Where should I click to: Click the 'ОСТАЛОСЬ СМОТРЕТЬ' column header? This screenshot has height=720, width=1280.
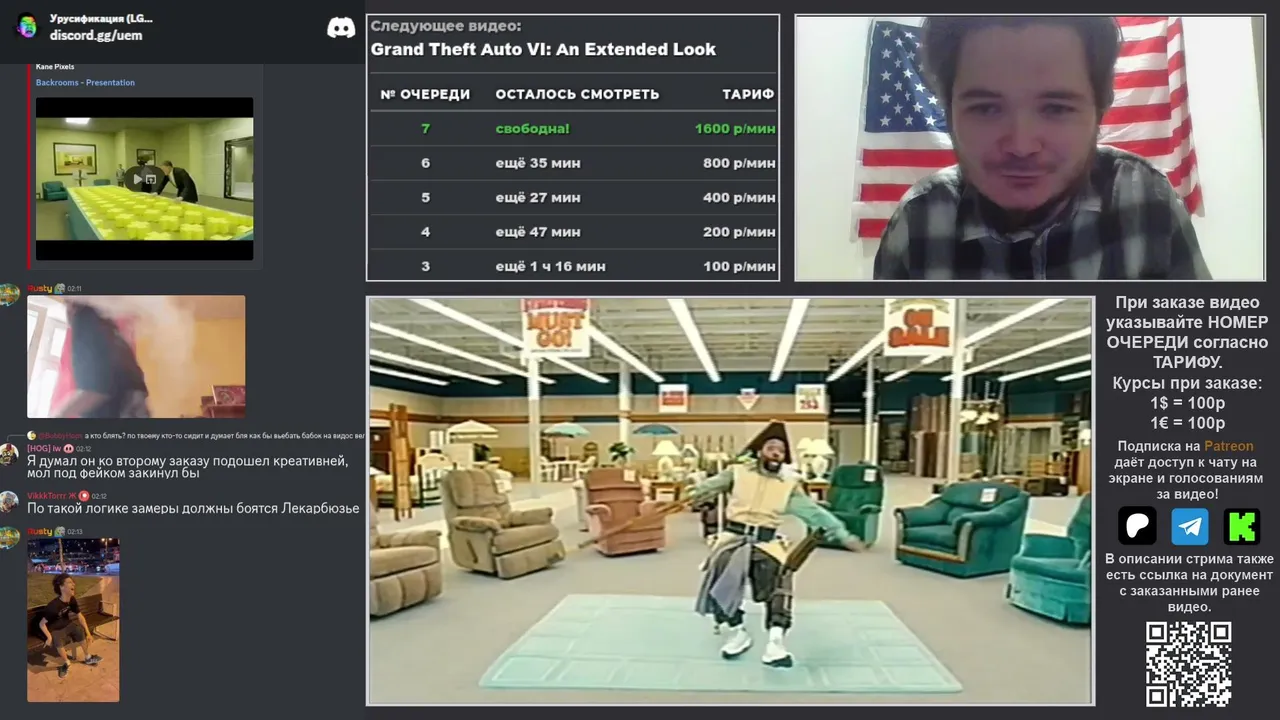577,94
